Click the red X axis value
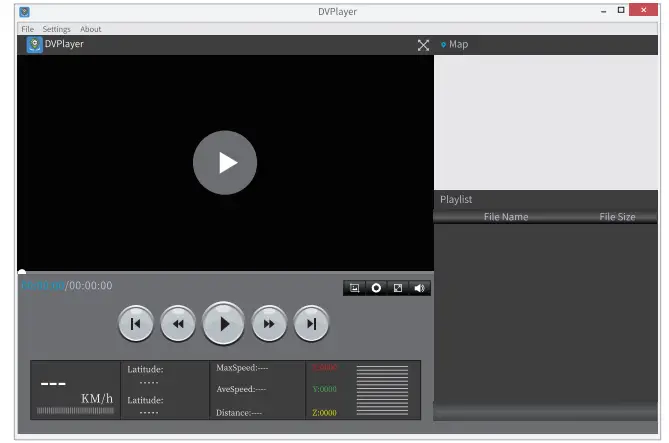This screenshot has height=443, width=669. (x=325, y=367)
